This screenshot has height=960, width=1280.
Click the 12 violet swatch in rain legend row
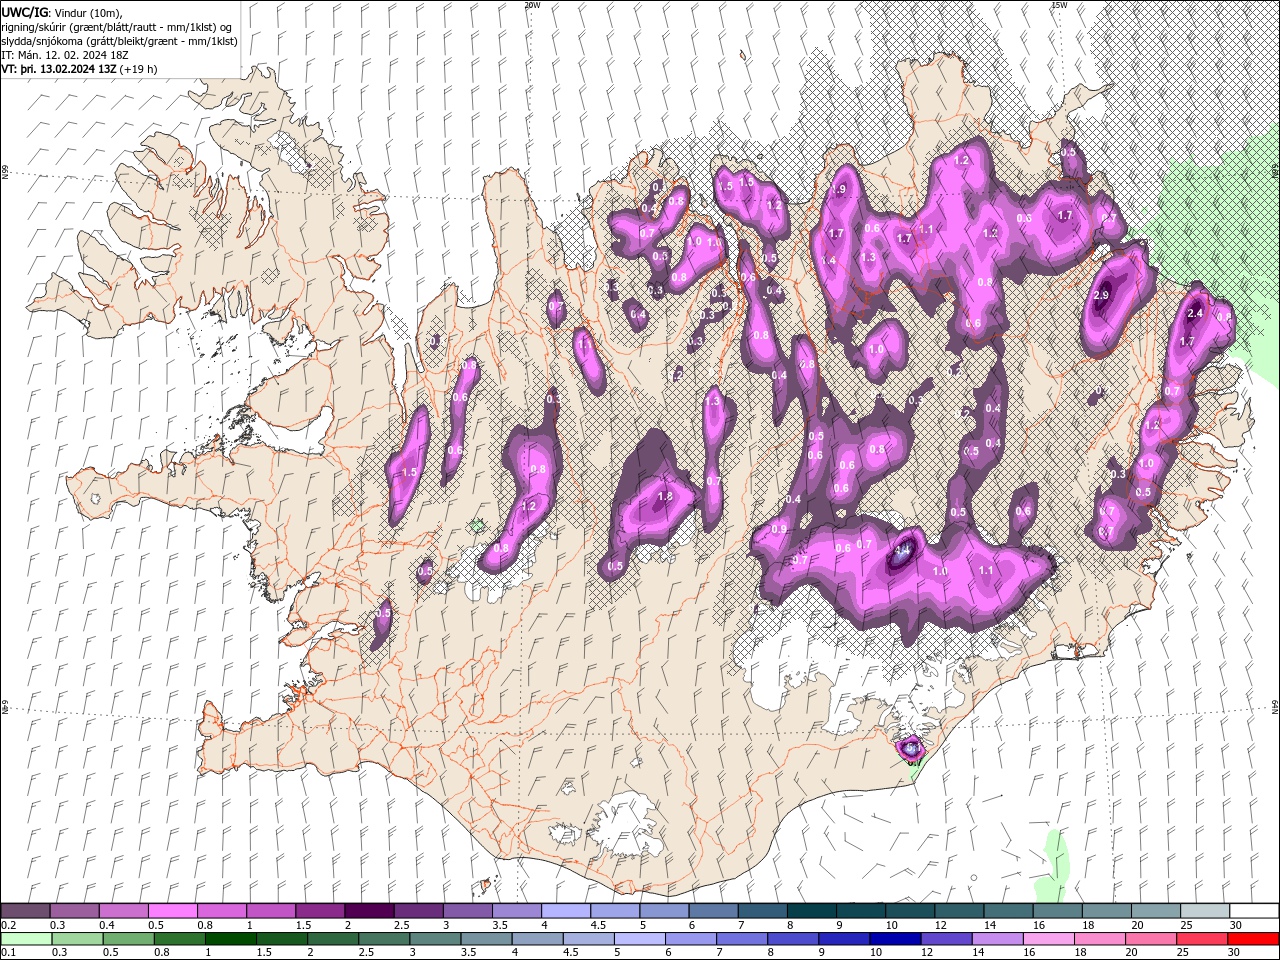click(946, 939)
